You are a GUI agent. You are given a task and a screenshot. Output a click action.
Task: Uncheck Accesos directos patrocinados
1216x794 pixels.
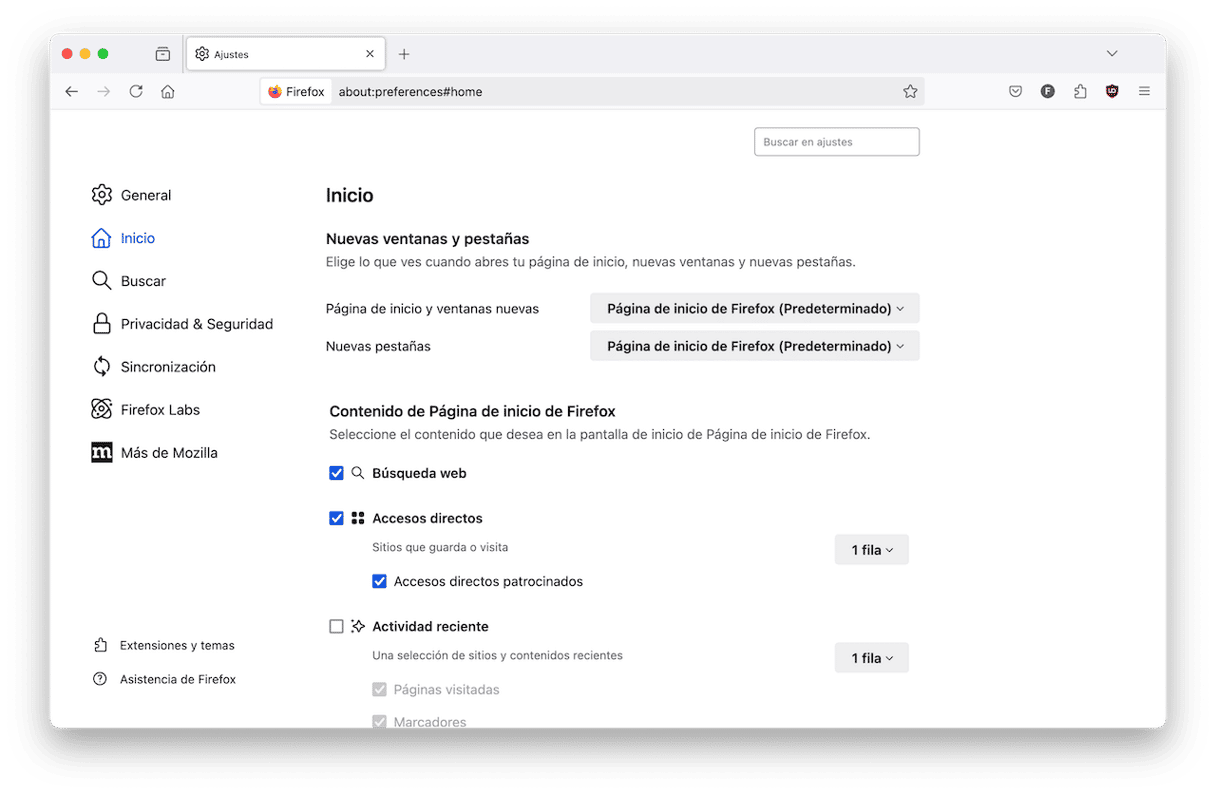click(379, 581)
